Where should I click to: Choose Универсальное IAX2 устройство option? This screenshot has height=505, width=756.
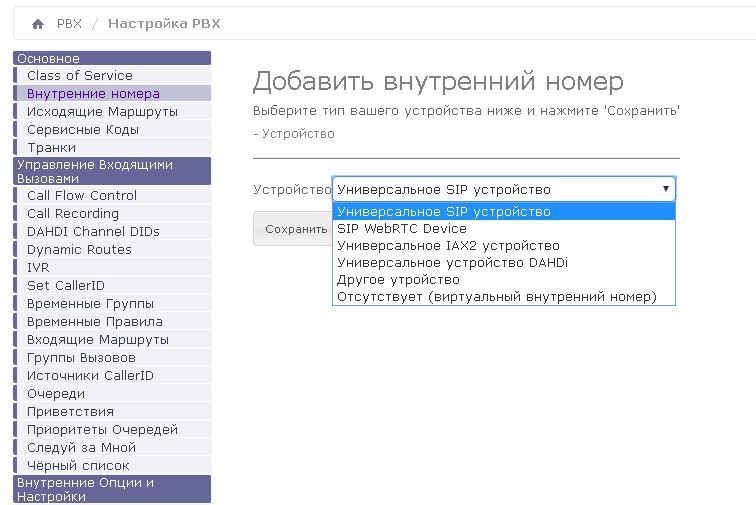pos(504,246)
